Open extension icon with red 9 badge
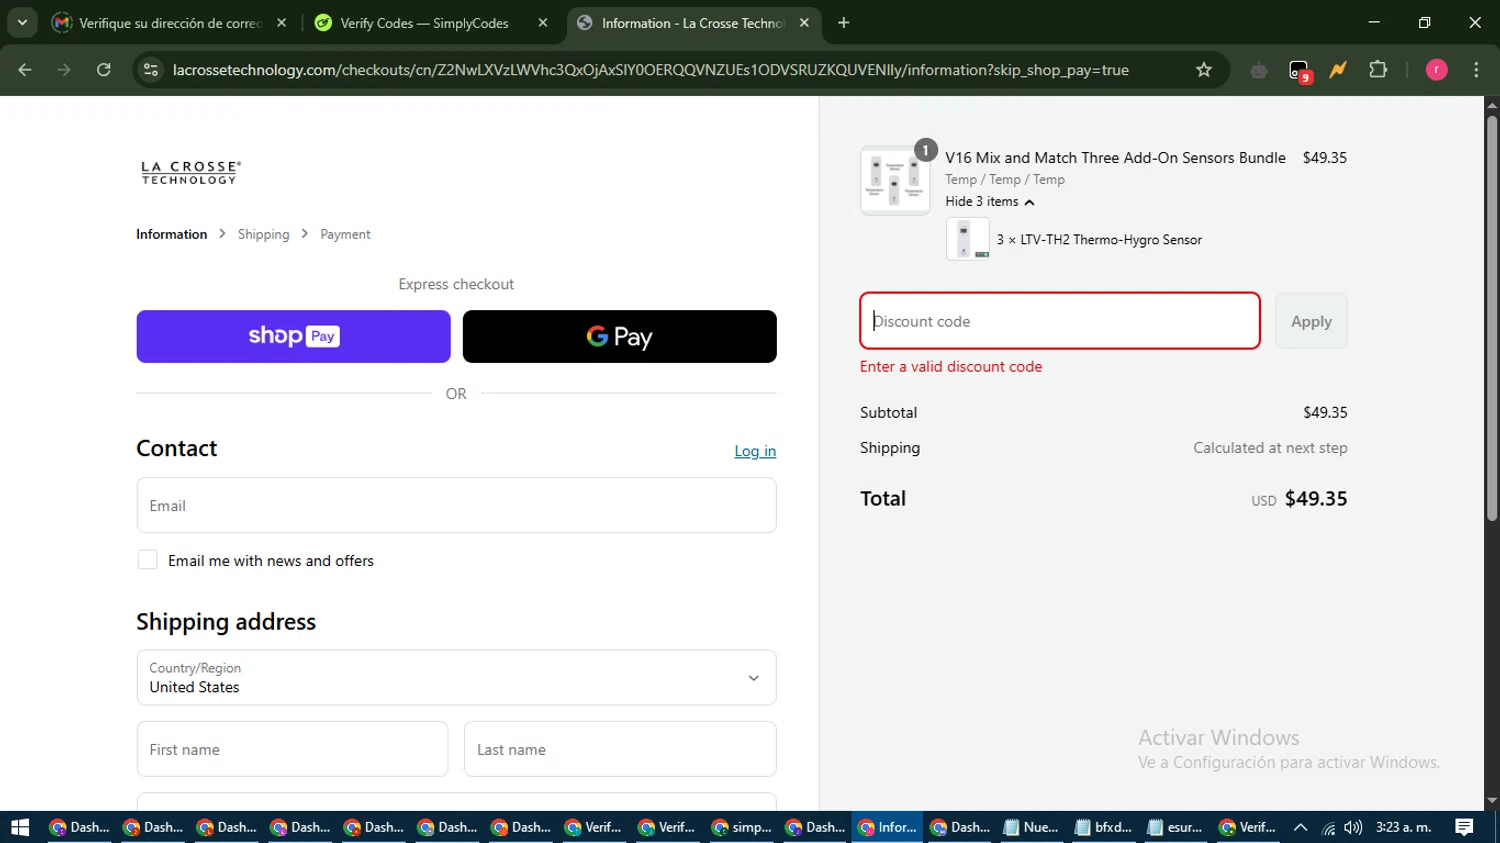 1299,70
